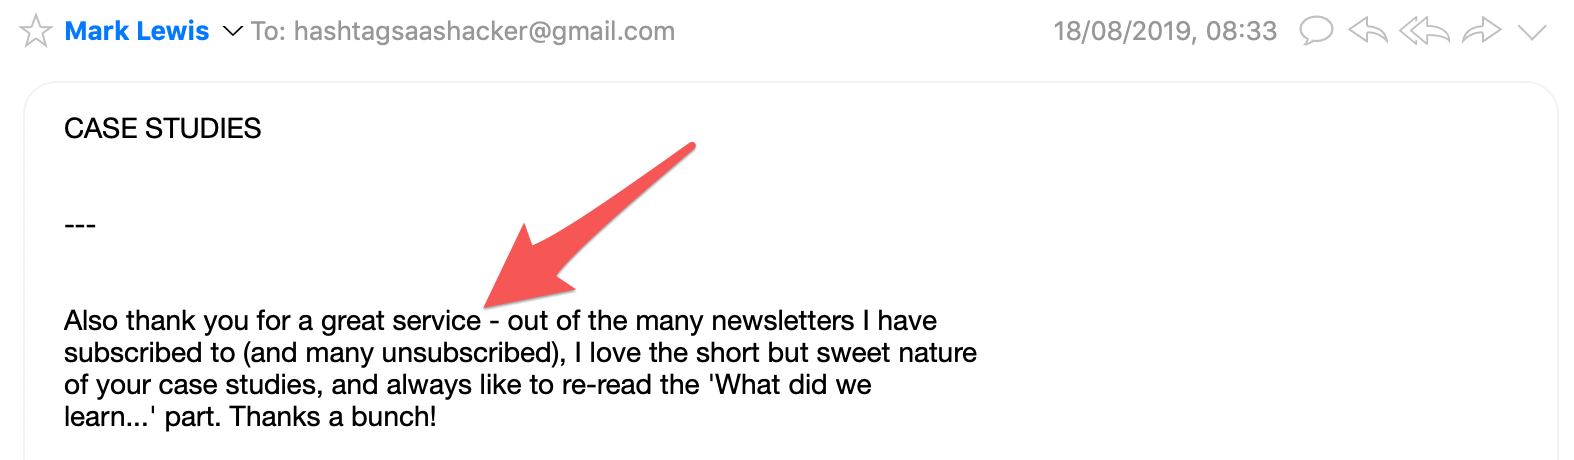The width and height of the screenshot is (1574, 460).
Task: Expand sender details chevron next to Mark Lewis
Action: pyautogui.click(x=232, y=32)
